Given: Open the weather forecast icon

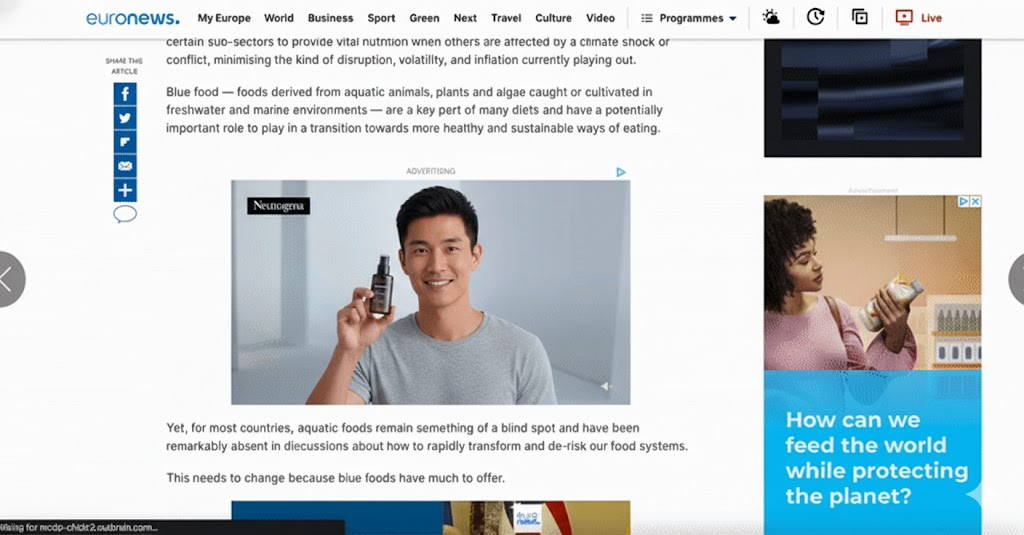Looking at the screenshot, I should click(x=771, y=18).
